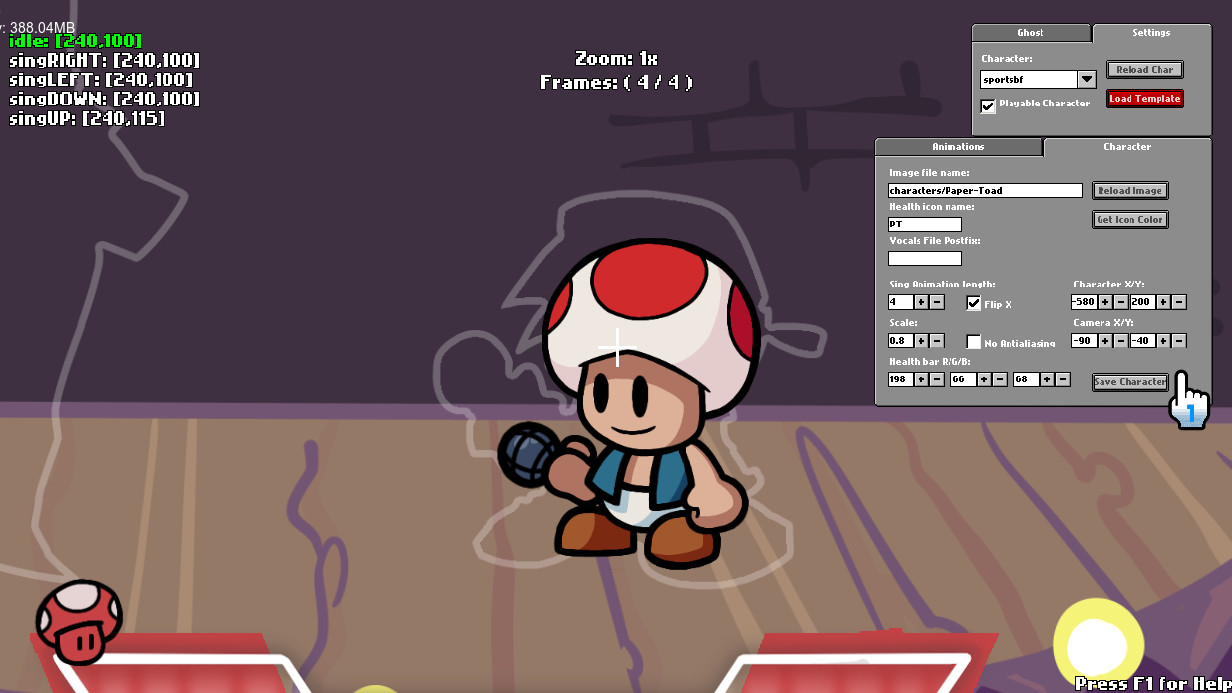
Task: Decrease the Scale value
Action: pos(936,340)
